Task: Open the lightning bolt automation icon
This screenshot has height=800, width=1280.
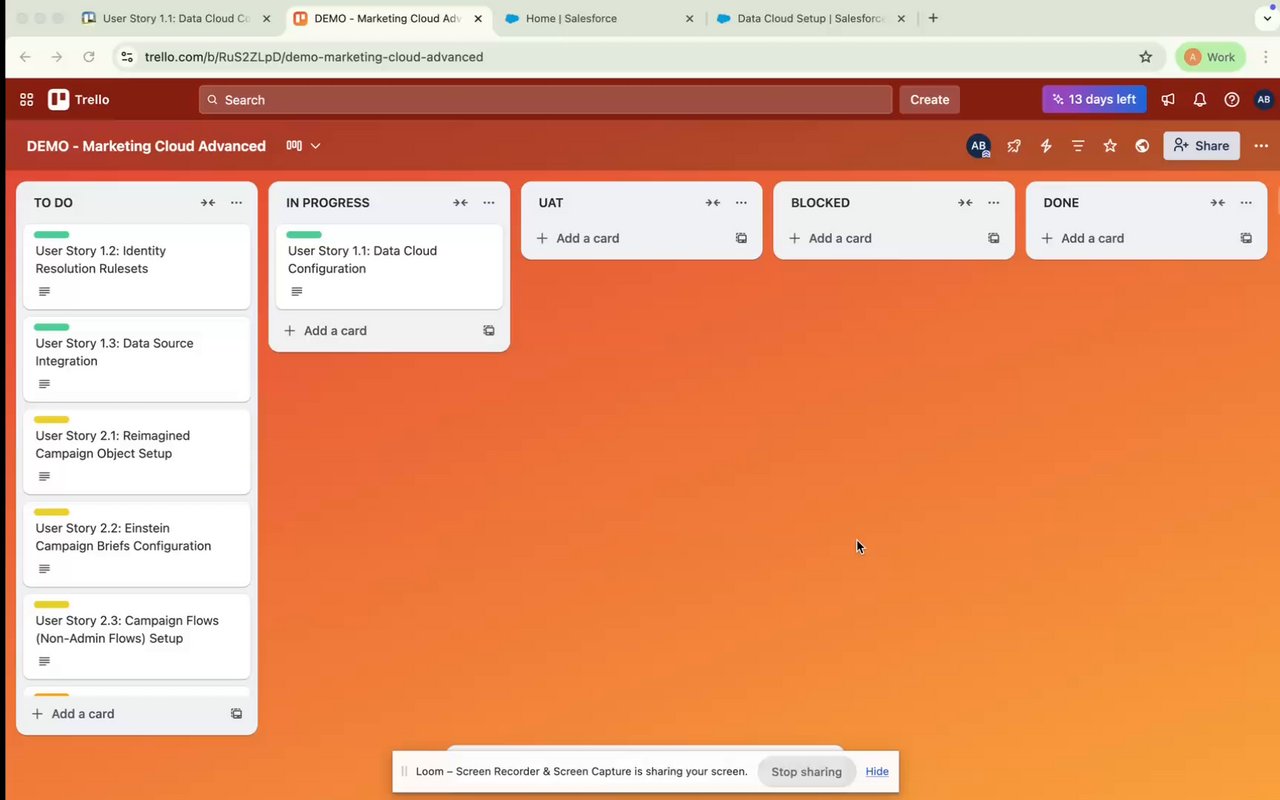Action: [1046, 146]
